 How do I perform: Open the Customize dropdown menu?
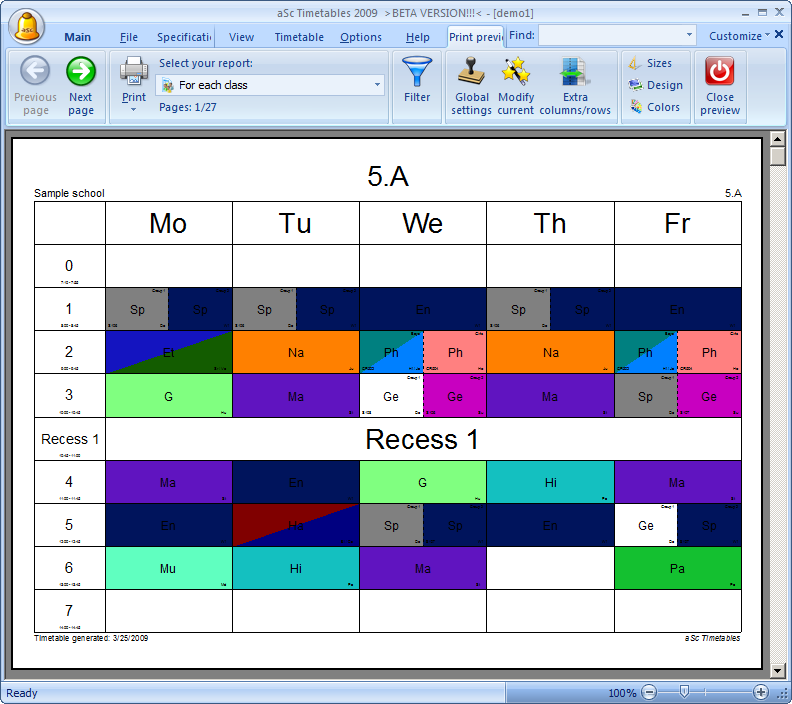coord(740,36)
